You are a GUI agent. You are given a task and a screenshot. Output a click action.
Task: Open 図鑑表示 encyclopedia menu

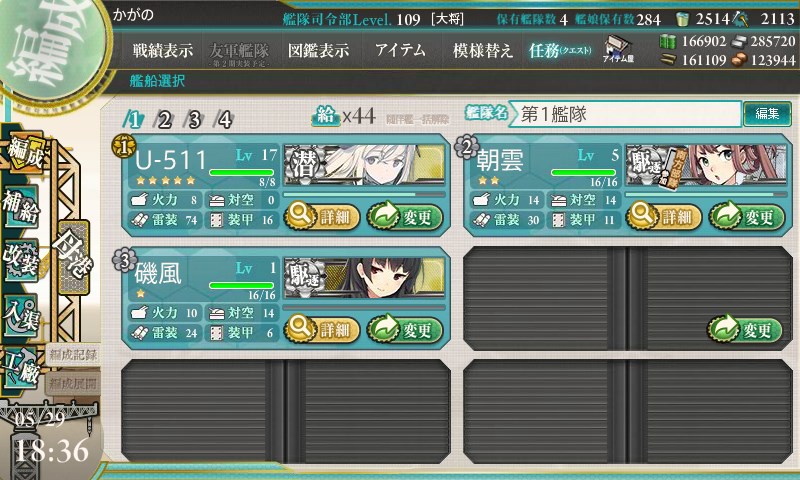318,50
